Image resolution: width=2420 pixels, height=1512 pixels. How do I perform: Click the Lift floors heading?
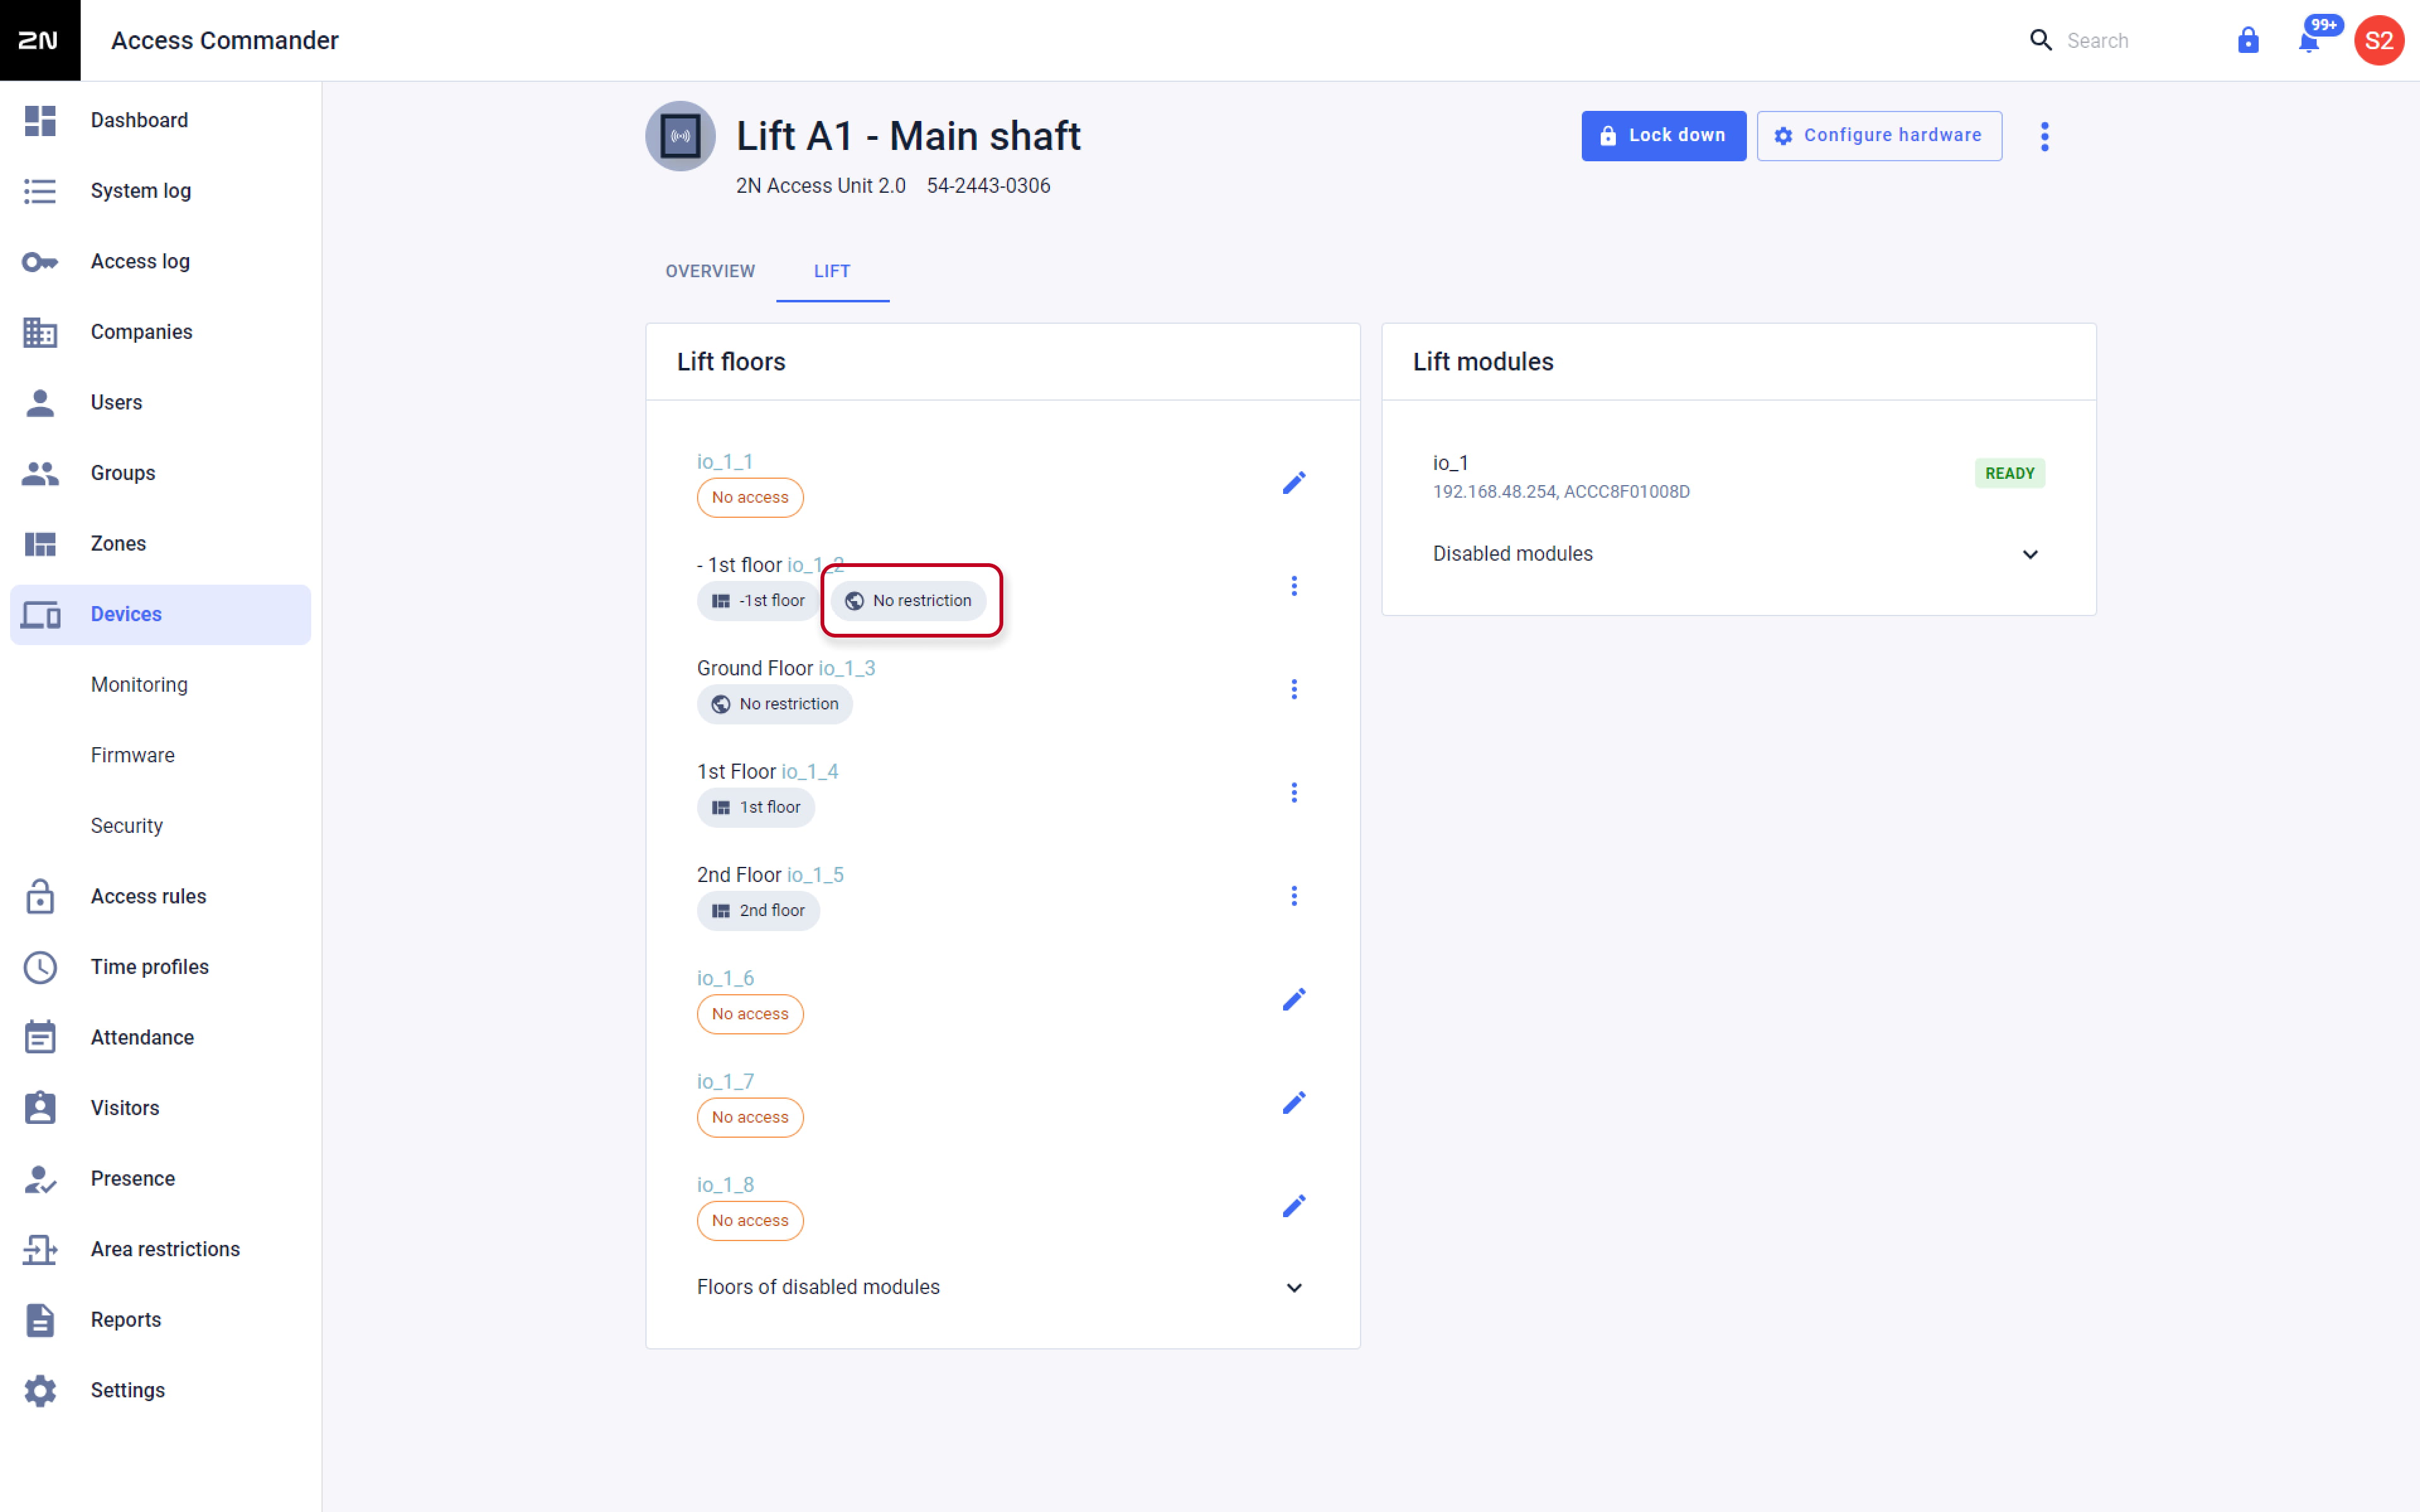(731, 362)
